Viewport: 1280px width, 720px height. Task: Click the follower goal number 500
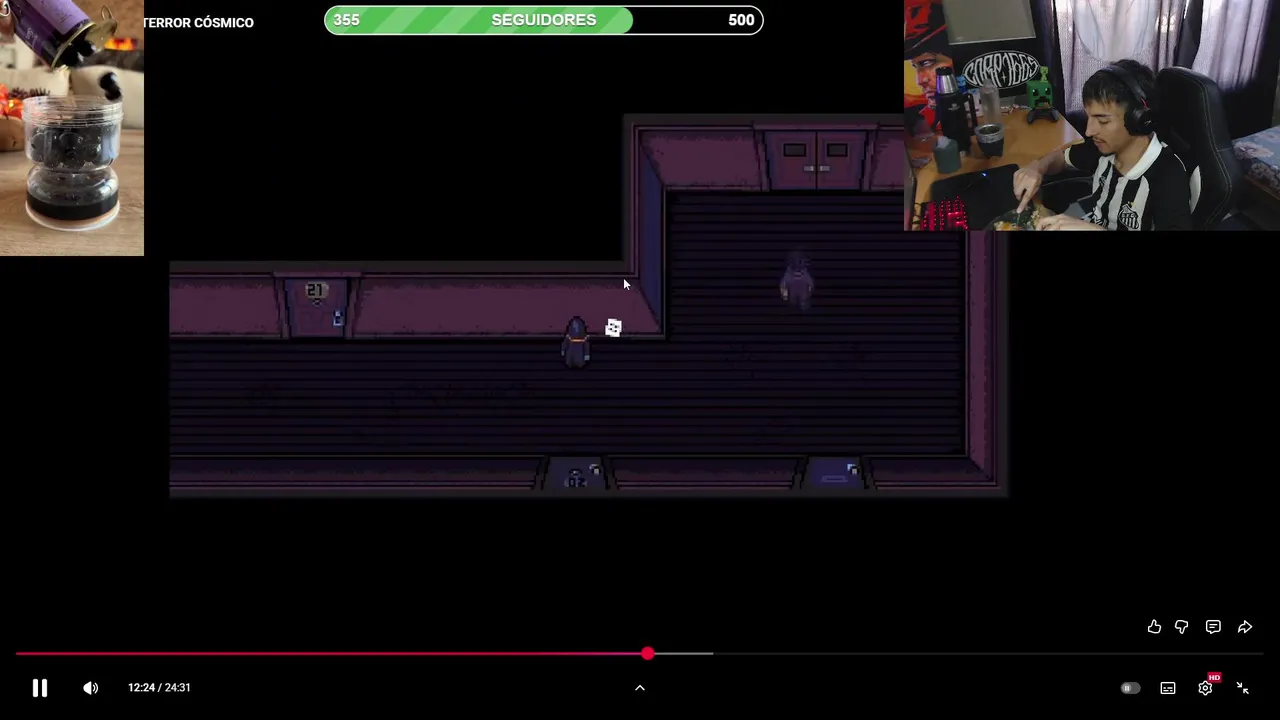coord(741,20)
